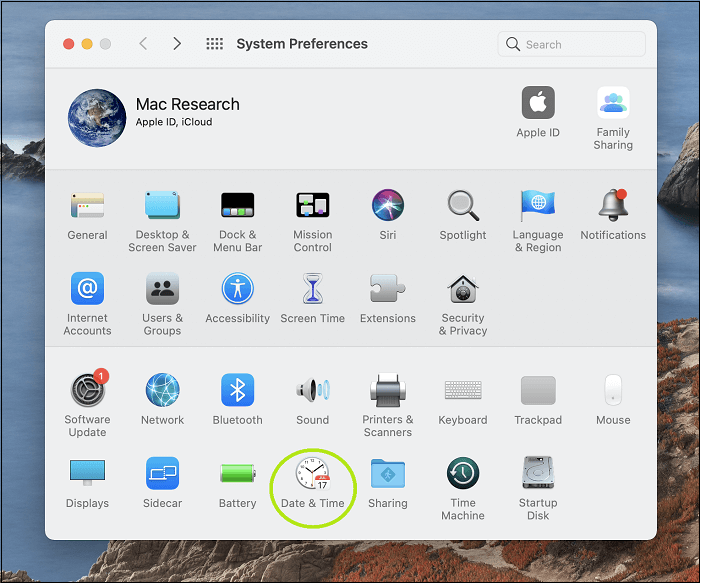The height and width of the screenshot is (583, 702).
Task: Click the forward navigation arrow
Action: [177, 44]
